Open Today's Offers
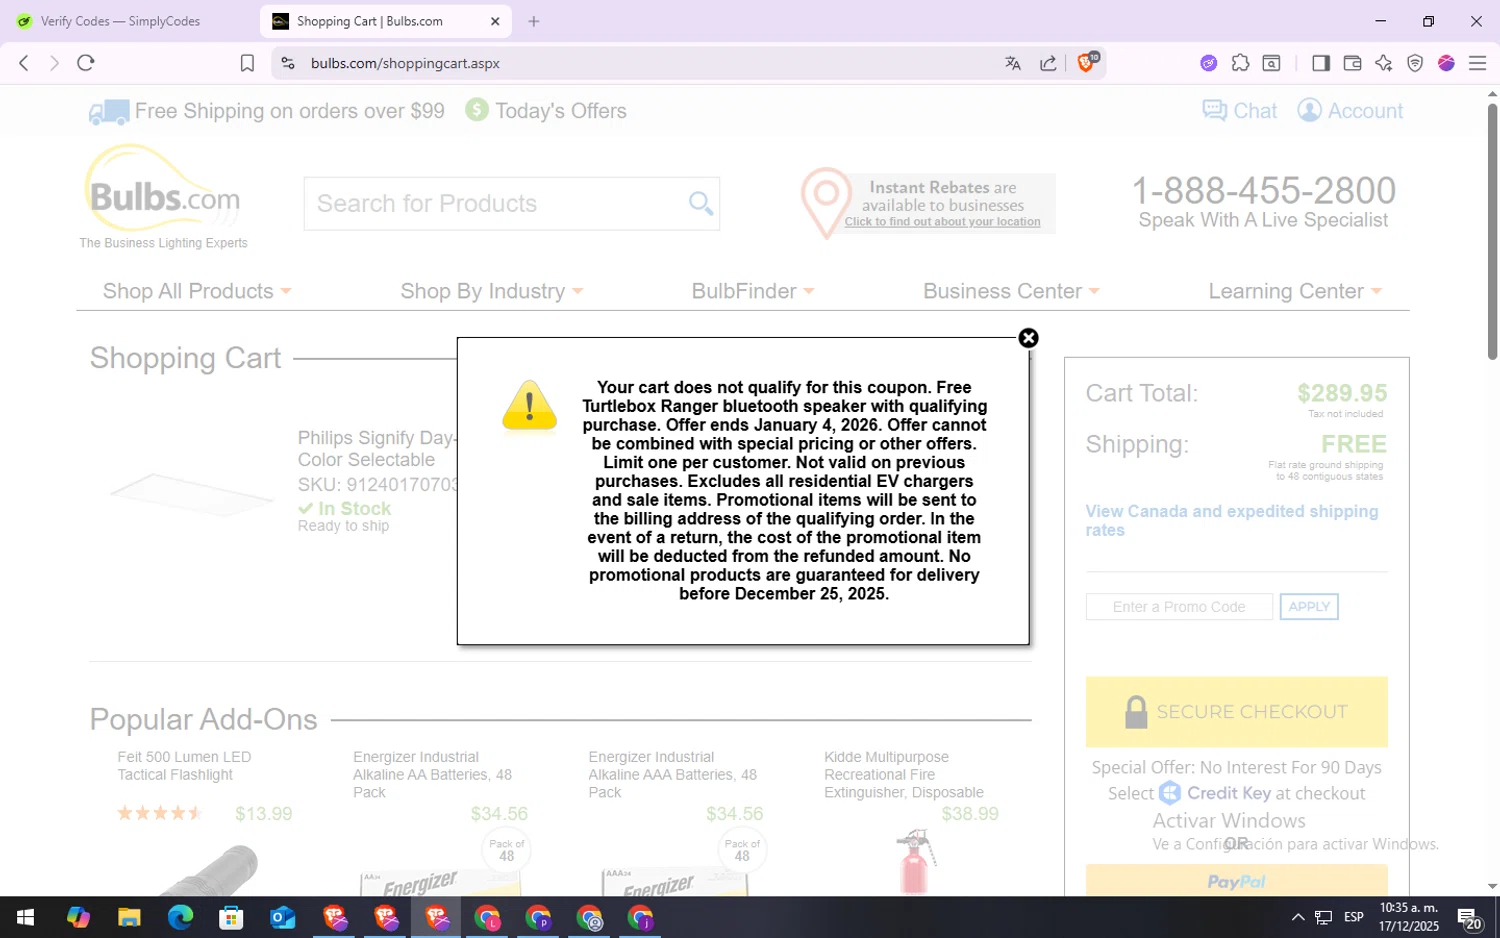This screenshot has width=1500, height=938. pyautogui.click(x=546, y=111)
